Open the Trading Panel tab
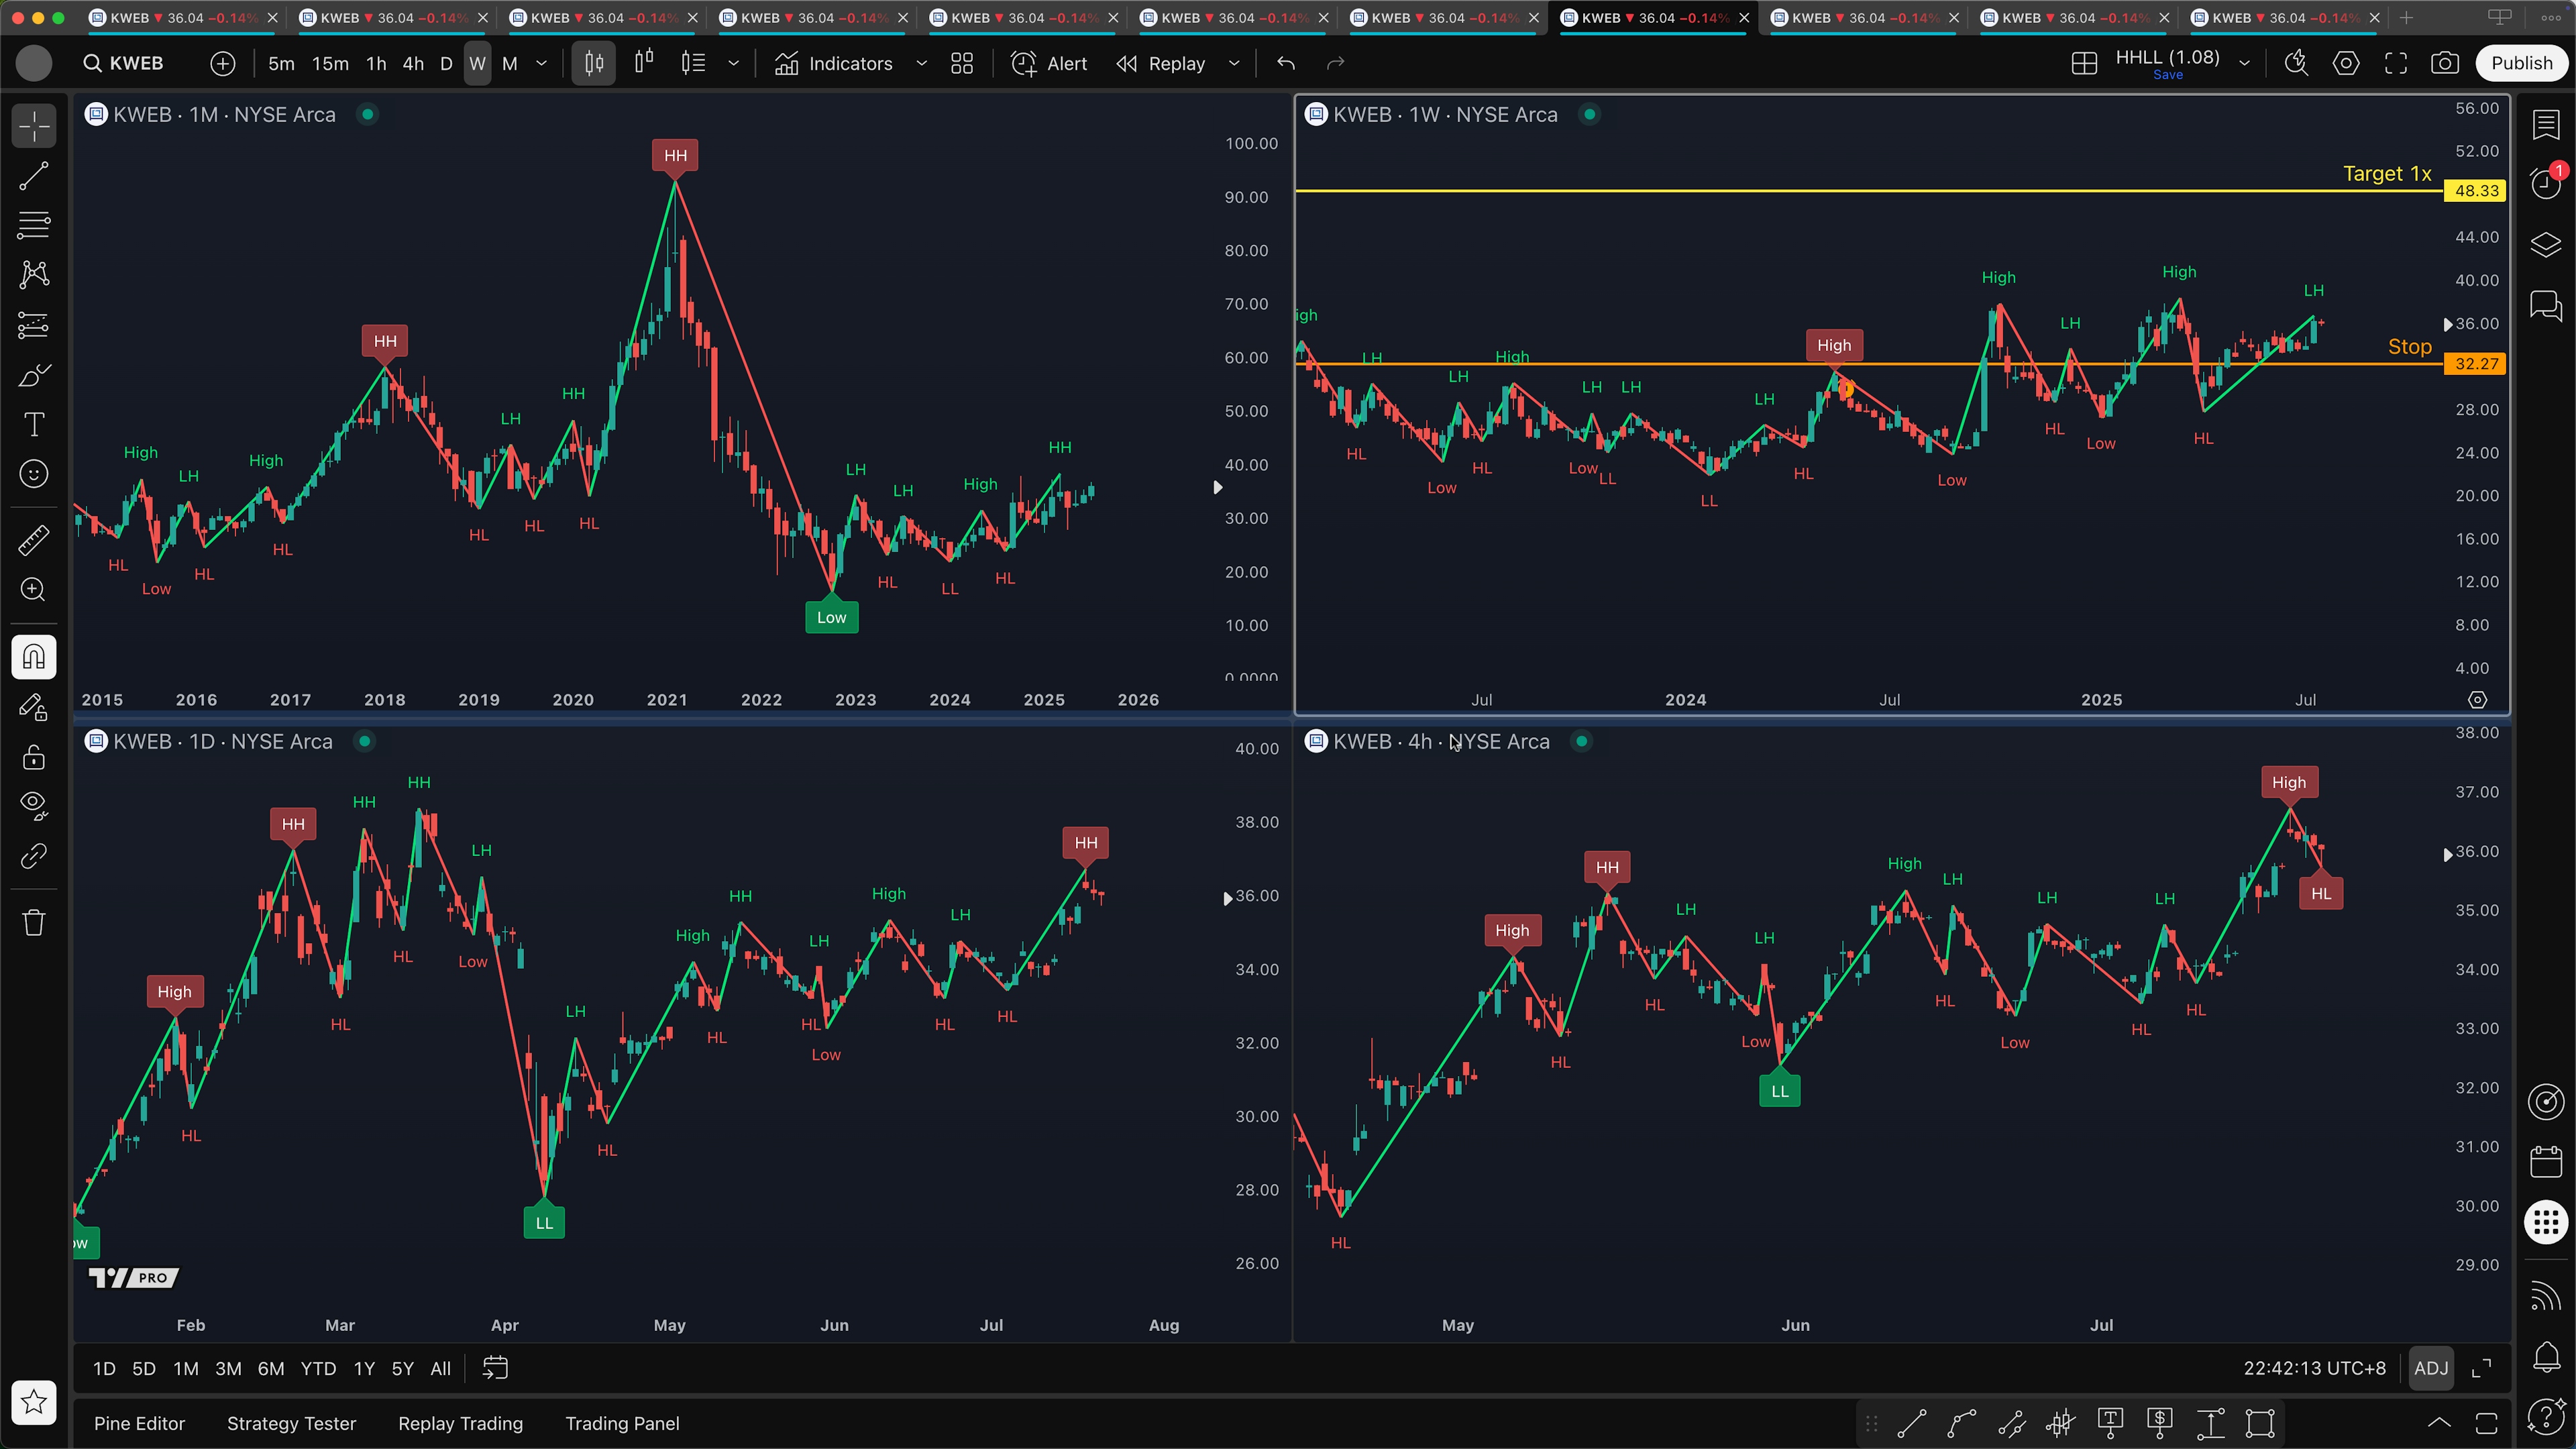This screenshot has width=2576, height=1449. tap(622, 1423)
